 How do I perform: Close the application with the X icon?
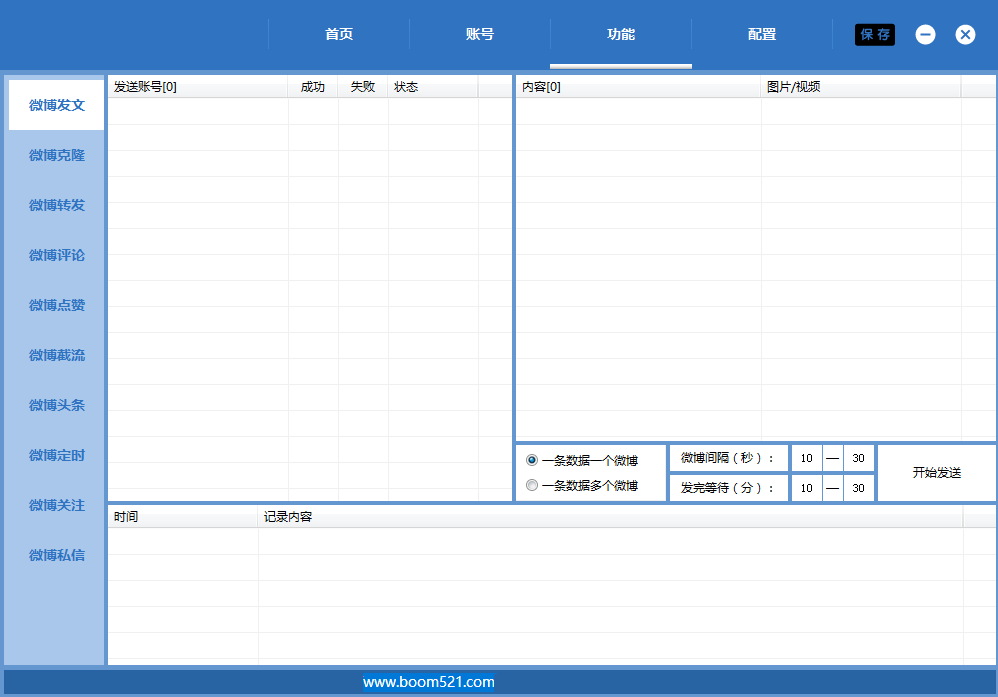click(x=965, y=34)
